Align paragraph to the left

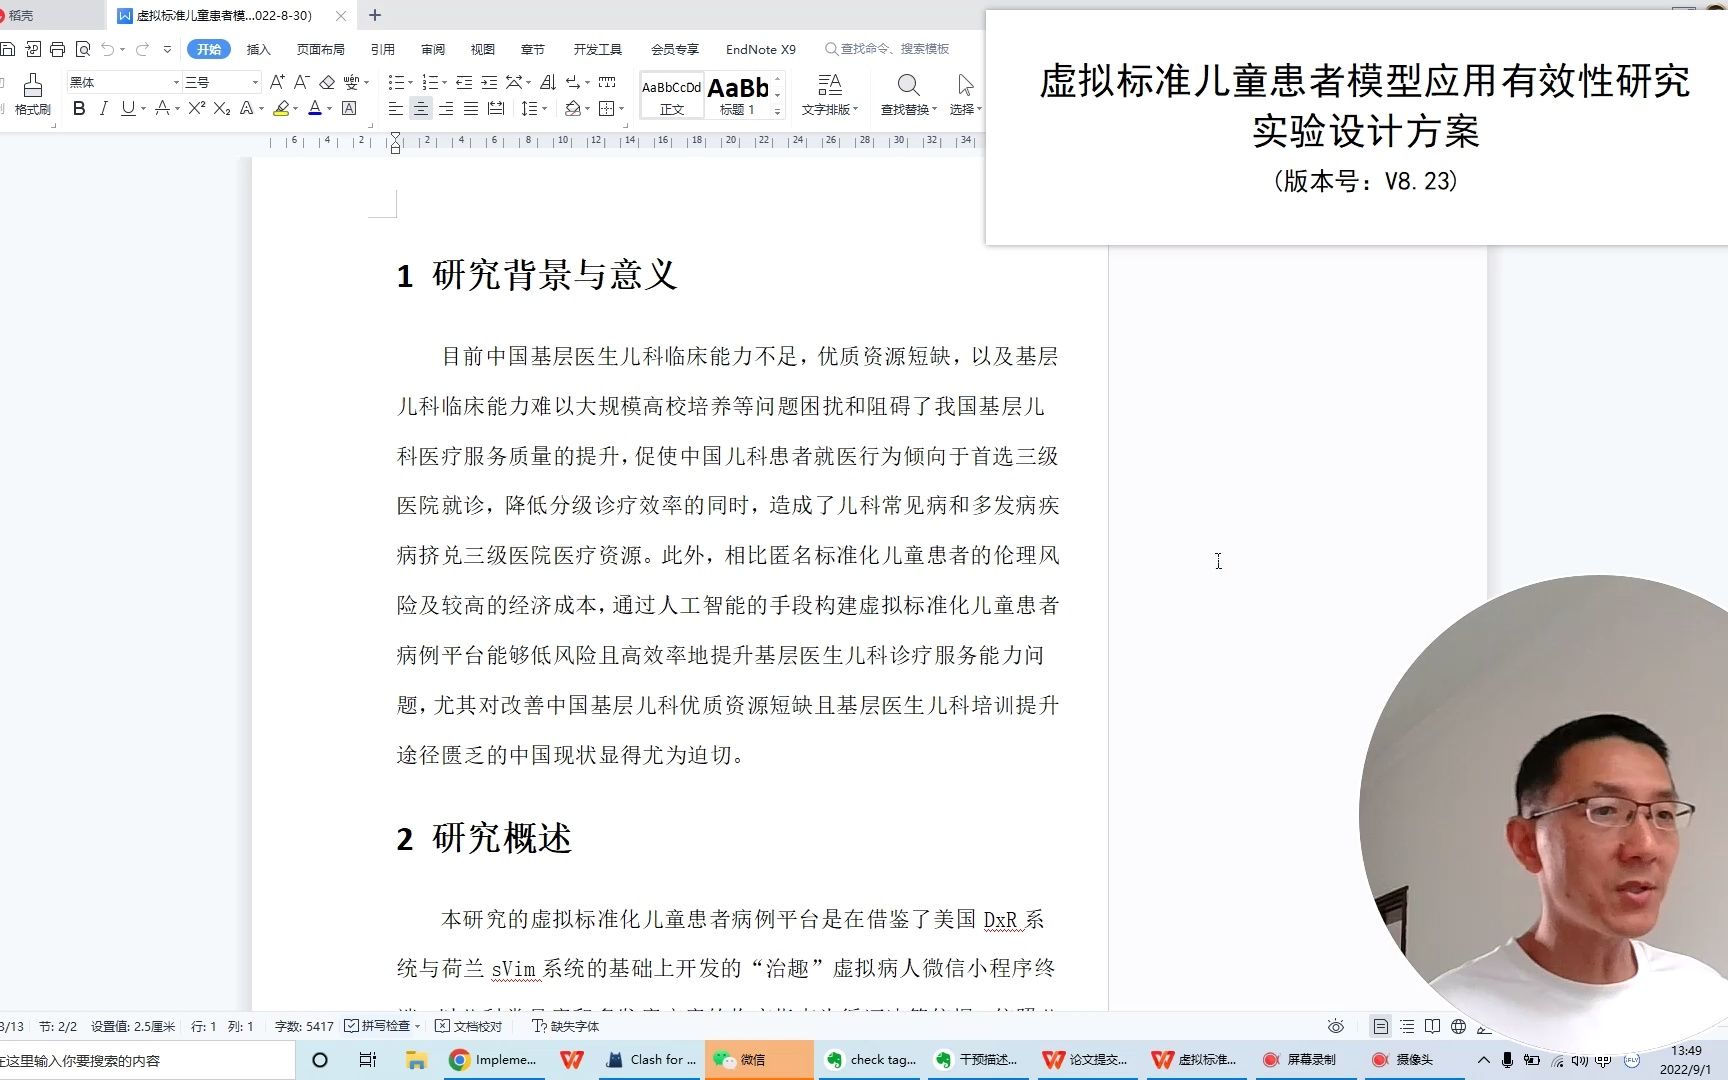click(396, 108)
